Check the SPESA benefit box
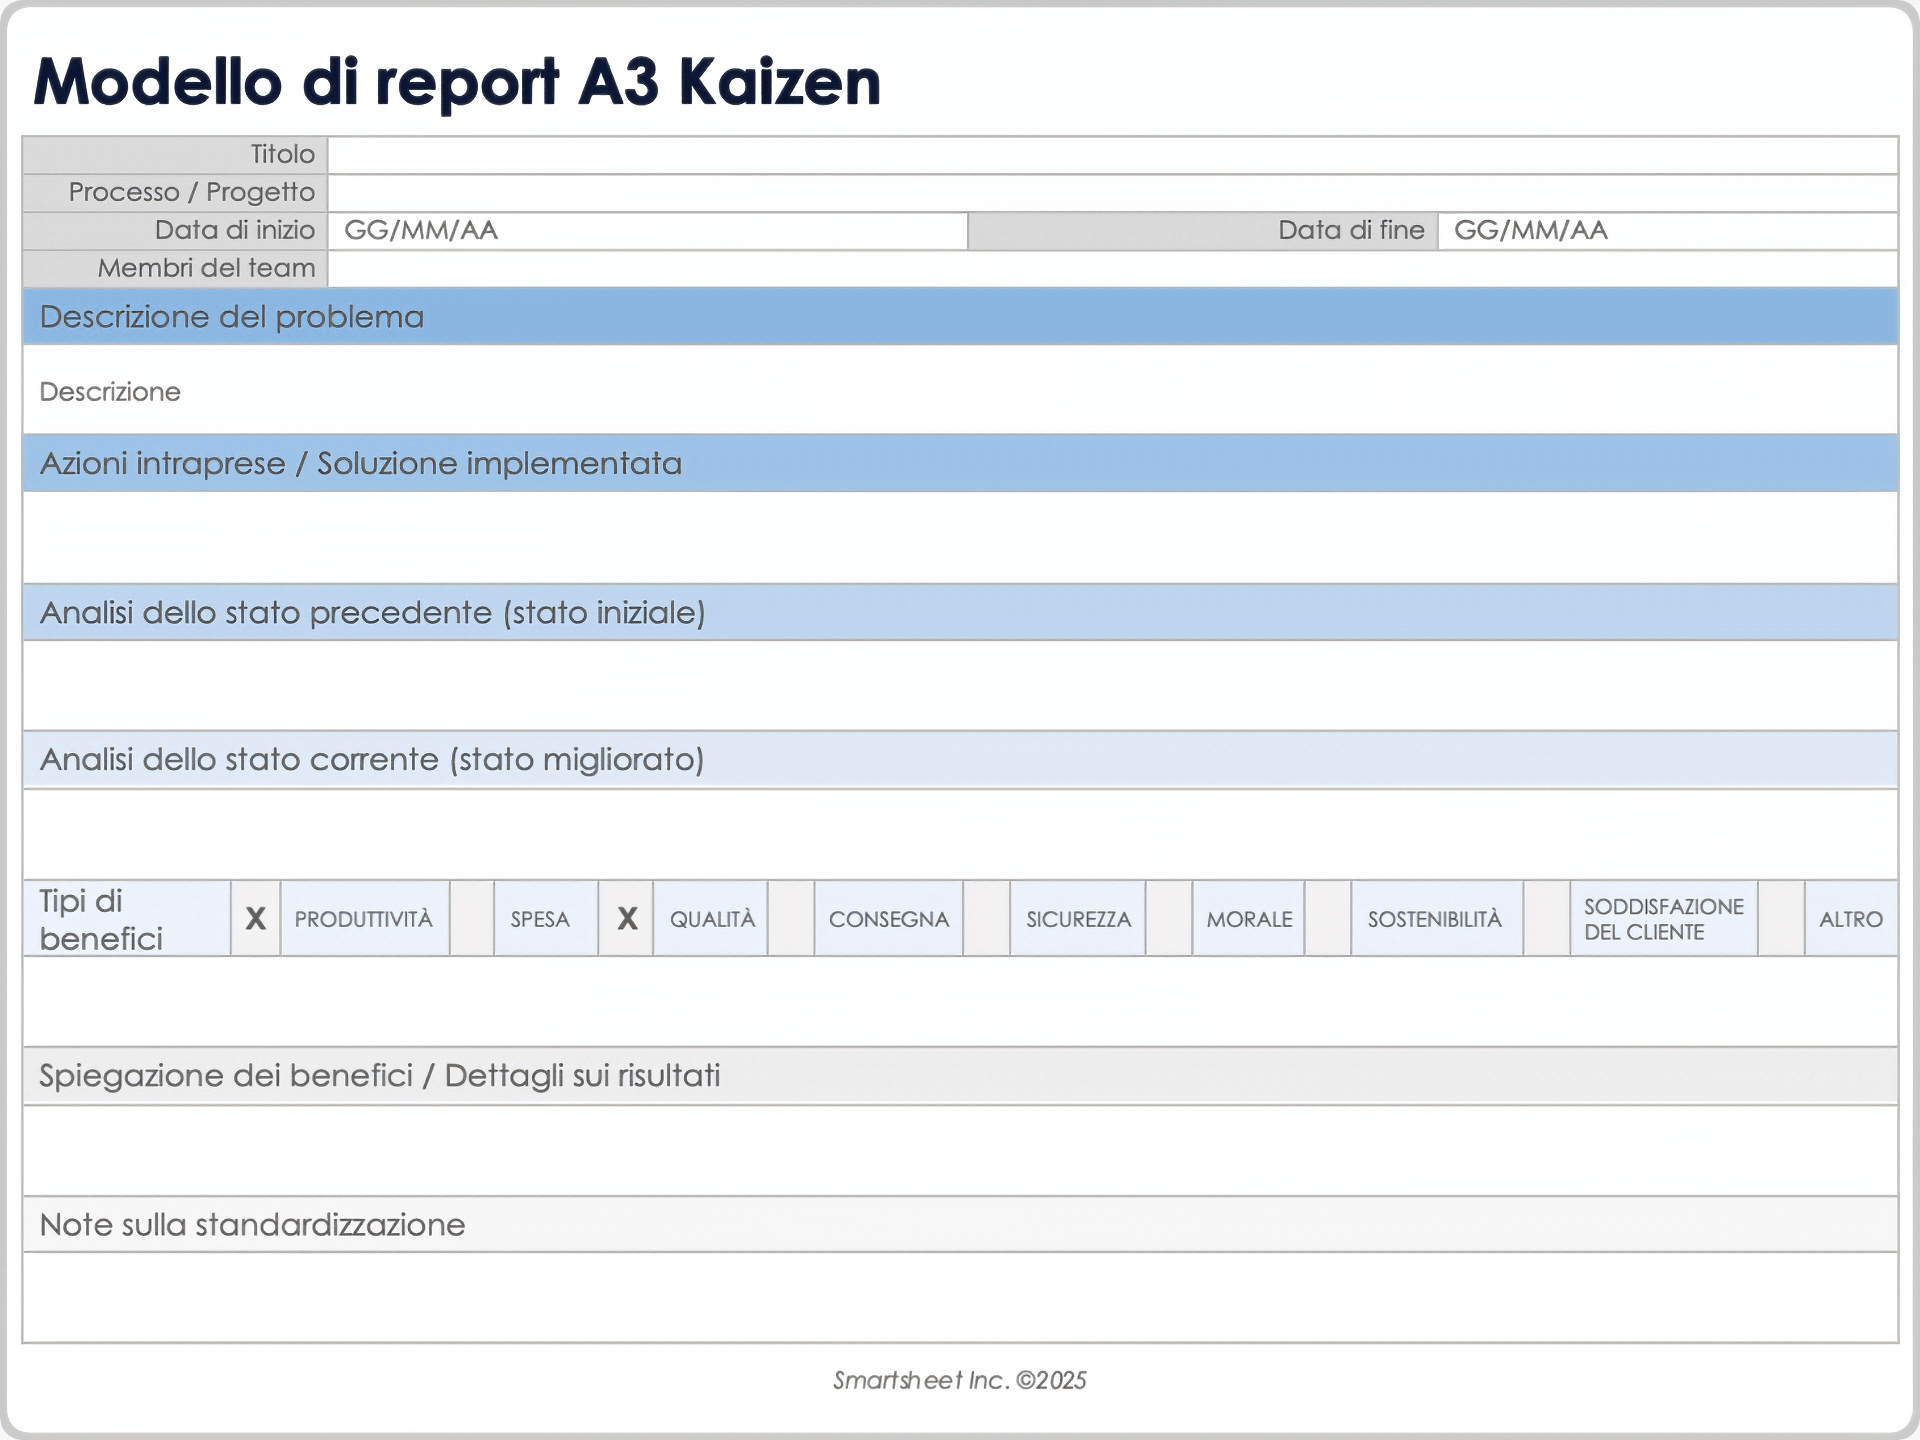 click(x=471, y=917)
